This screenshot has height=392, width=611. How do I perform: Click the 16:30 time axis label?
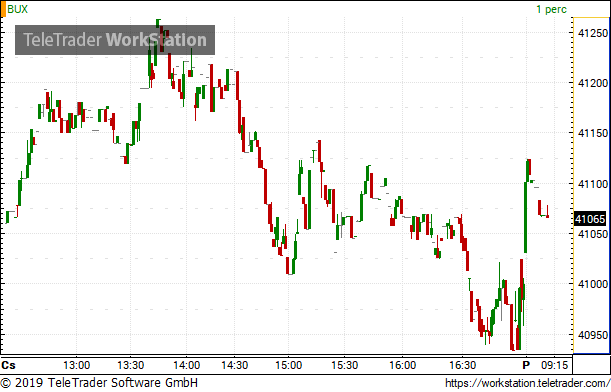pyautogui.click(x=463, y=366)
